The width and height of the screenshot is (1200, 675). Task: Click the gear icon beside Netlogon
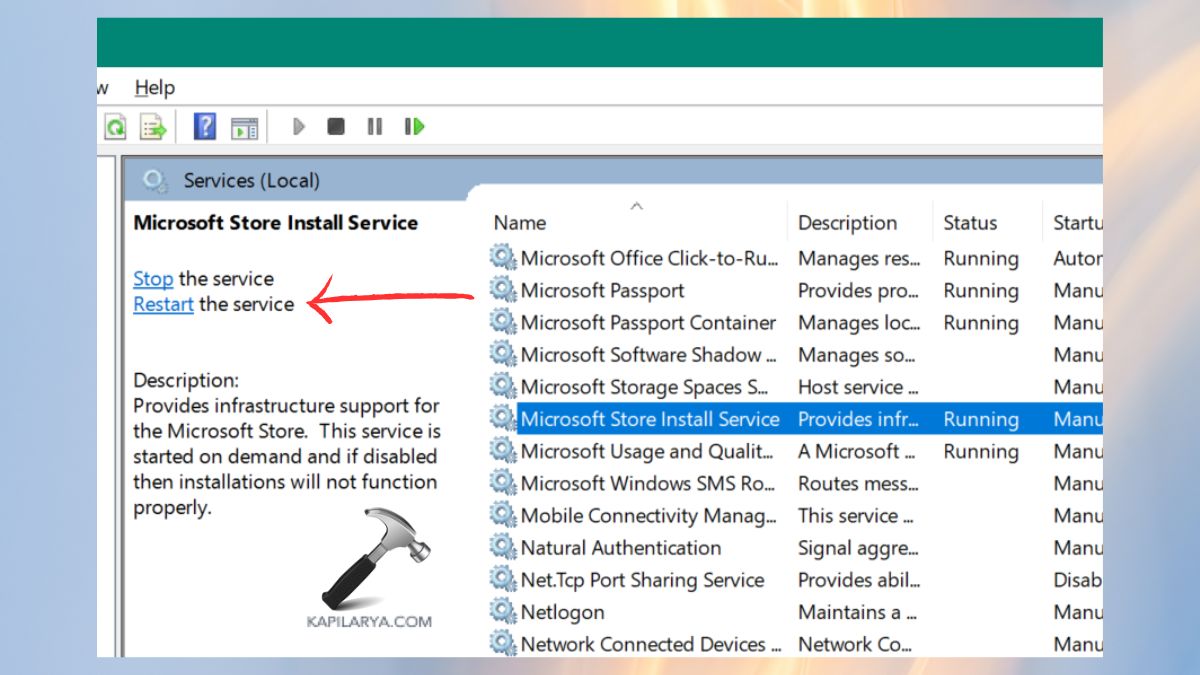click(x=501, y=612)
